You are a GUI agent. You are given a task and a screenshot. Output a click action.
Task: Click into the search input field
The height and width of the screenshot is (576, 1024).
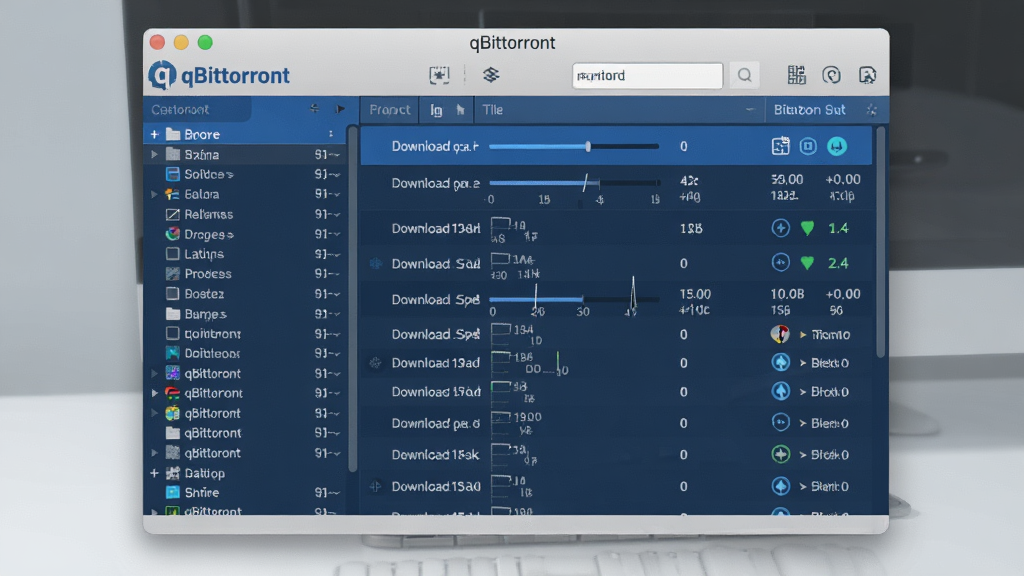tap(647, 75)
